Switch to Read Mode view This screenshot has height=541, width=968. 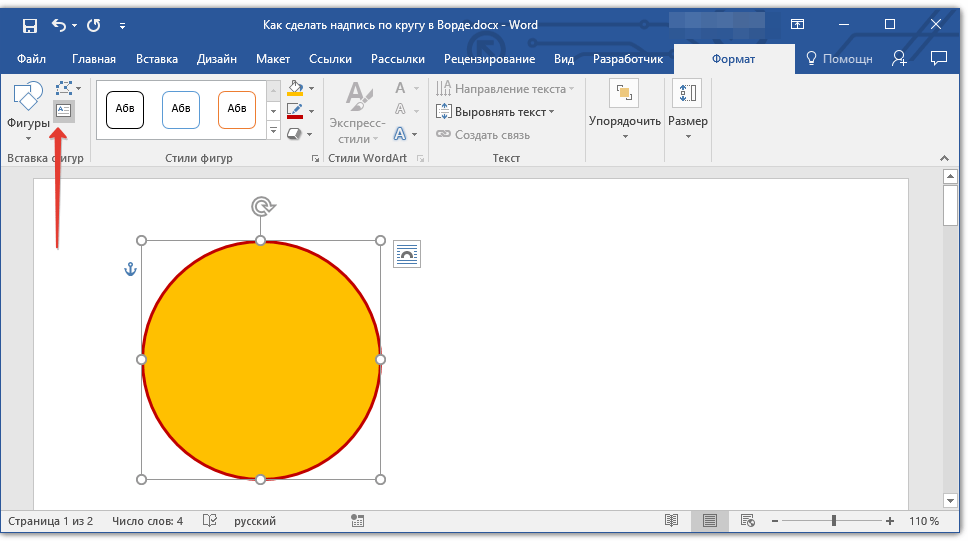(x=672, y=521)
